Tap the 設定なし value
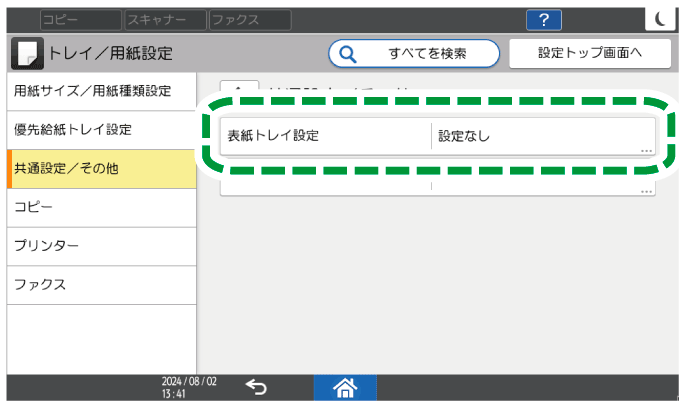Image resolution: width=683 pixels, height=404 pixels. click(x=464, y=136)
